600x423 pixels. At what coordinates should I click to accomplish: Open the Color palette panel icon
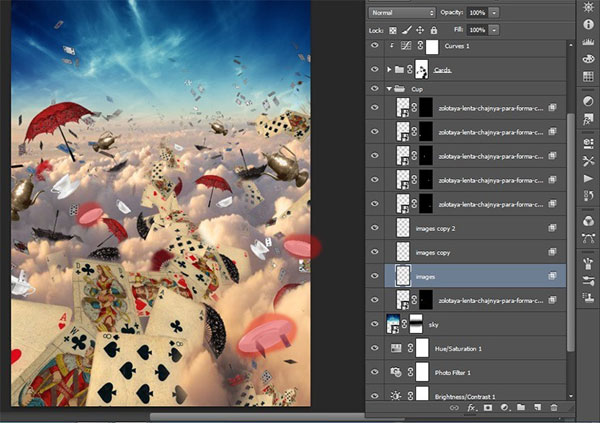[x=588, y=59]
